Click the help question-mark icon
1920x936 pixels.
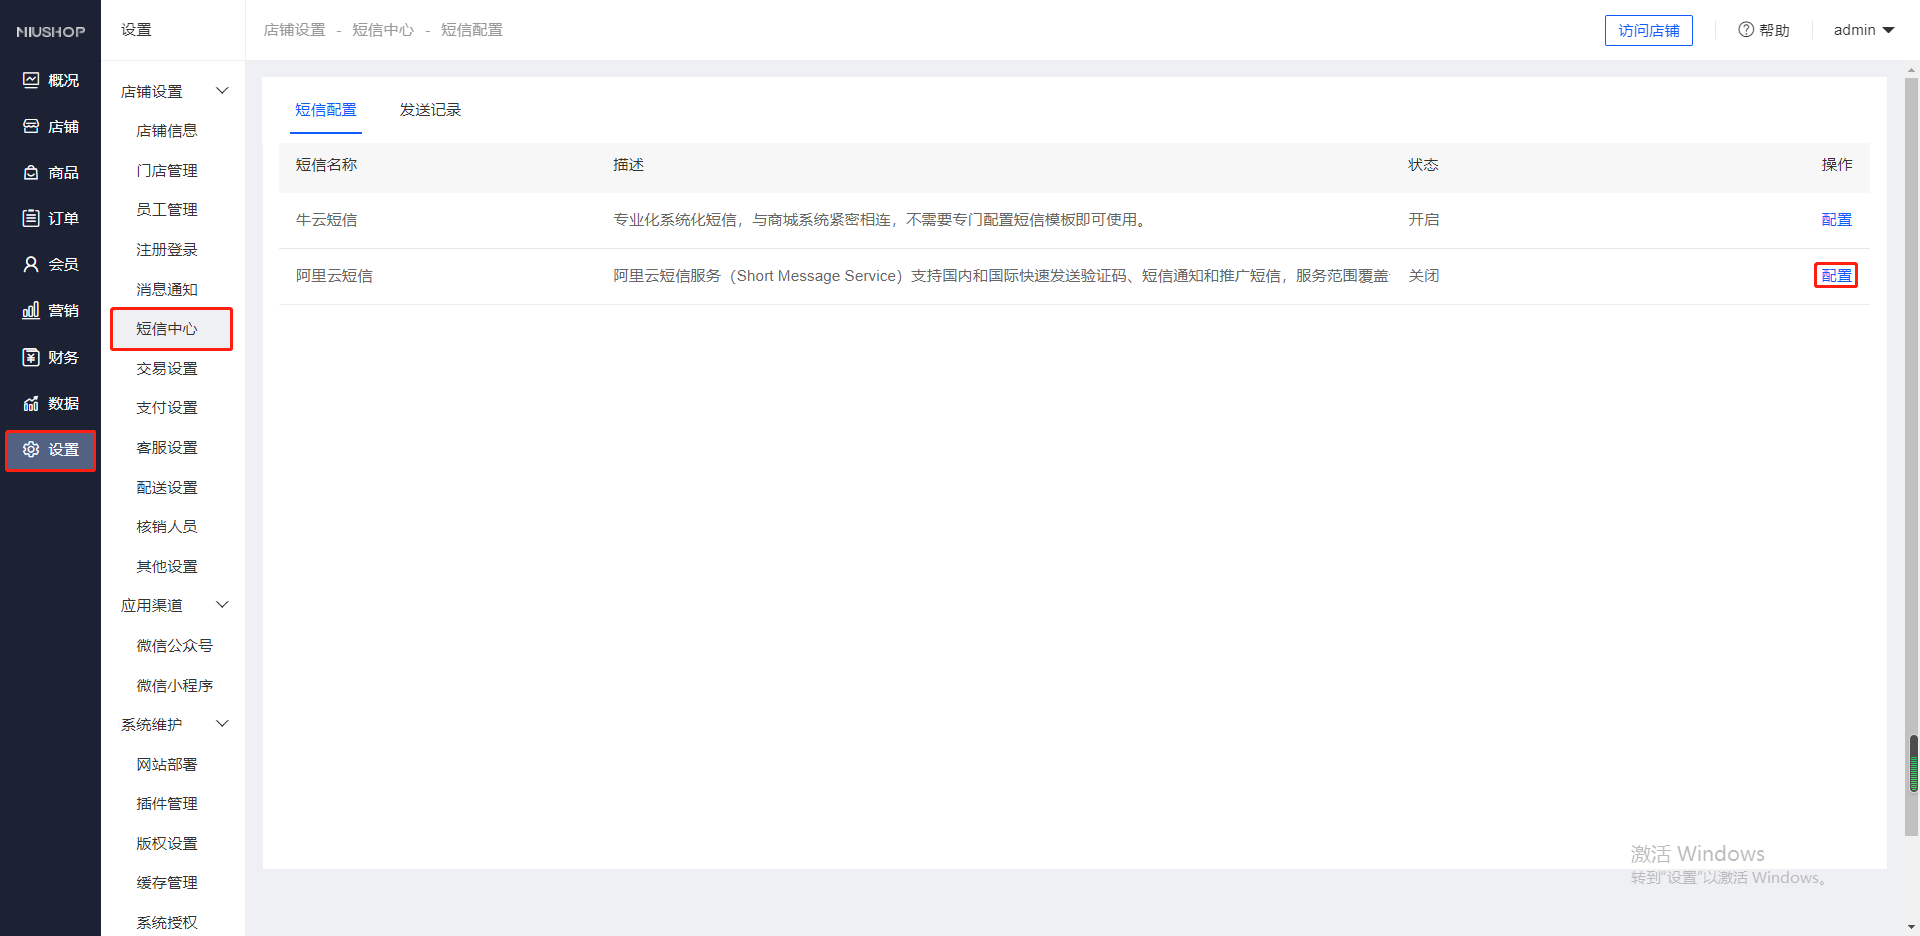coord(1746,30)
